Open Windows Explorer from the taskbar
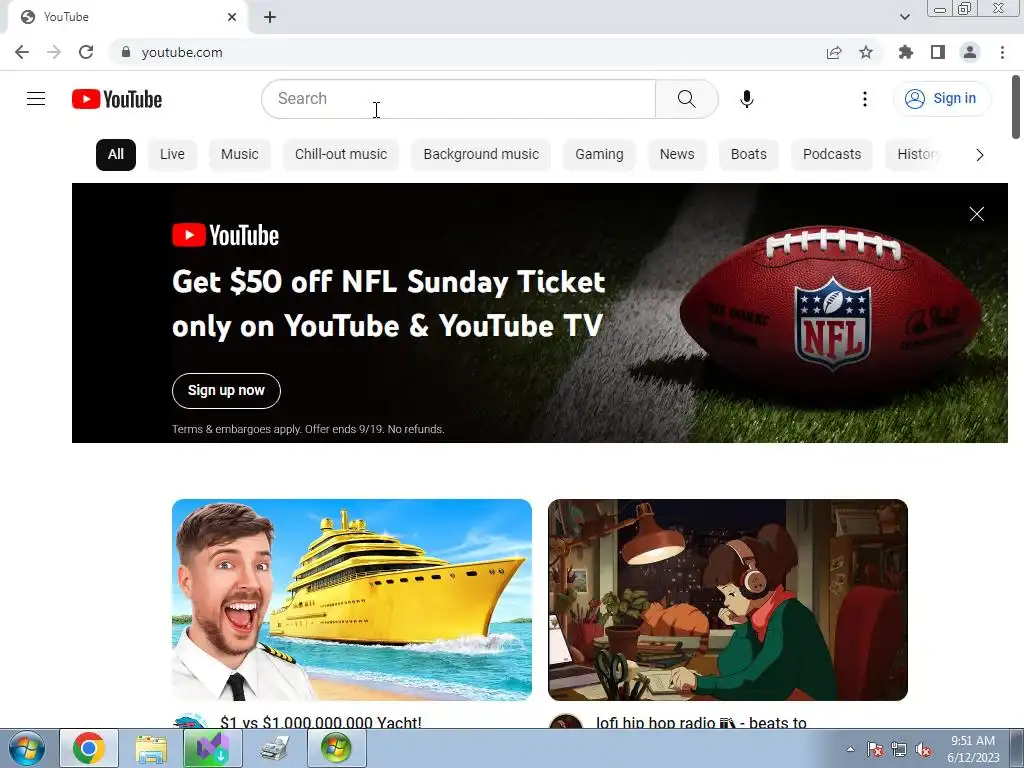The image size is (1024, 768). click(x=151, y=748)
